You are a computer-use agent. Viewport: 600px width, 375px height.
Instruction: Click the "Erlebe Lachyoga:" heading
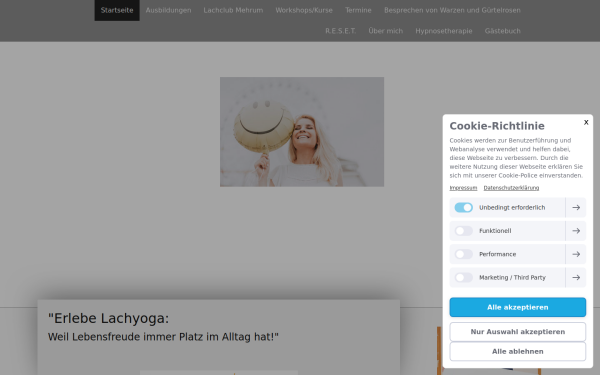click(108, 318)
